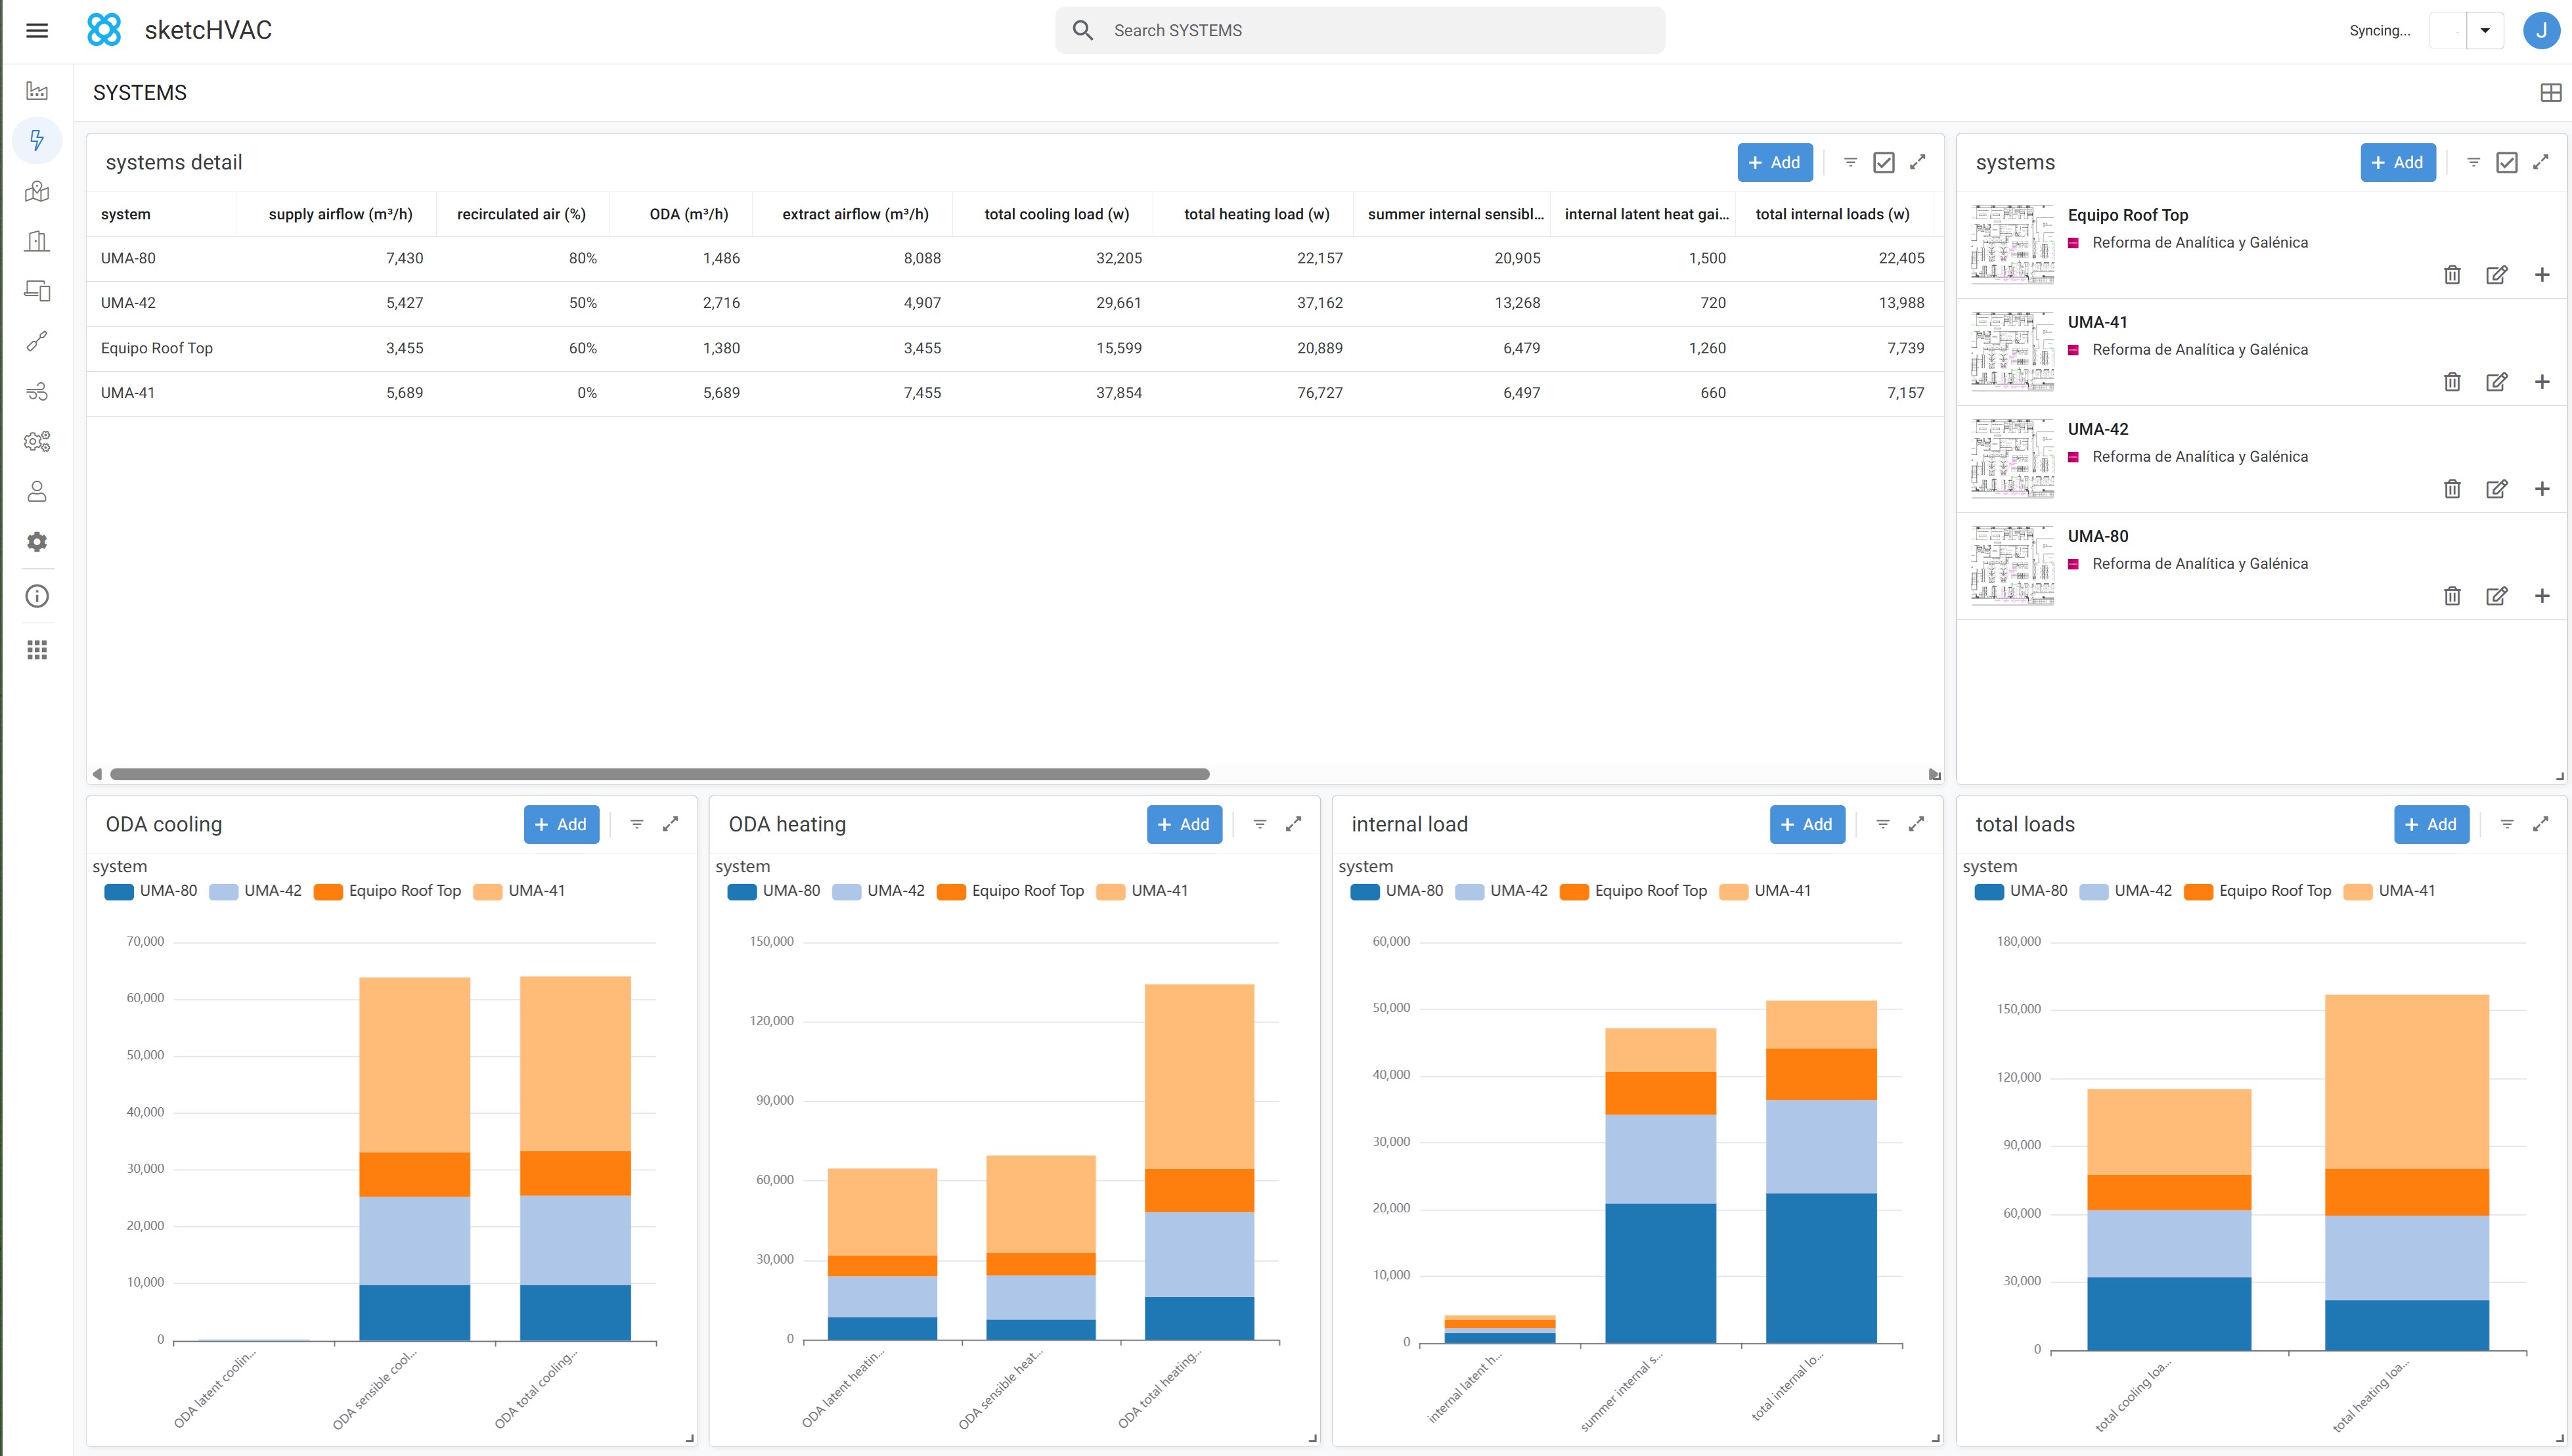Open the airflow wind icon in sidebar
The height and width of the screenshot is (1456, 2572).
[x=37, y=391]
